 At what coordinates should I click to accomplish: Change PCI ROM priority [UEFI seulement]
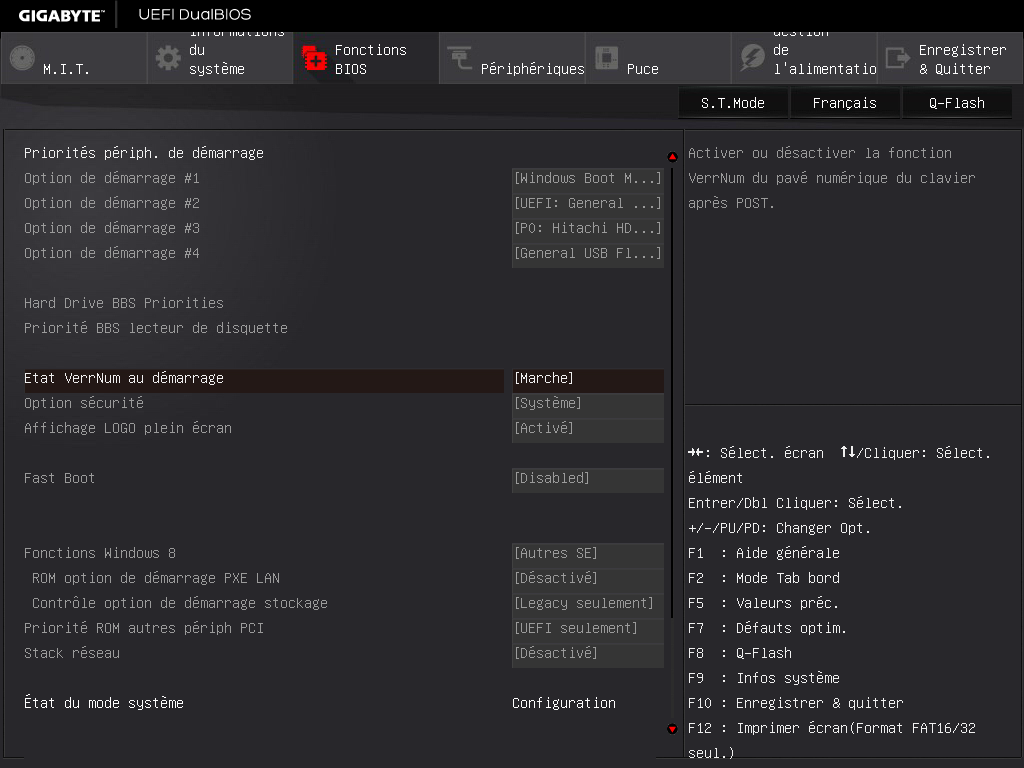coord(588,628)
